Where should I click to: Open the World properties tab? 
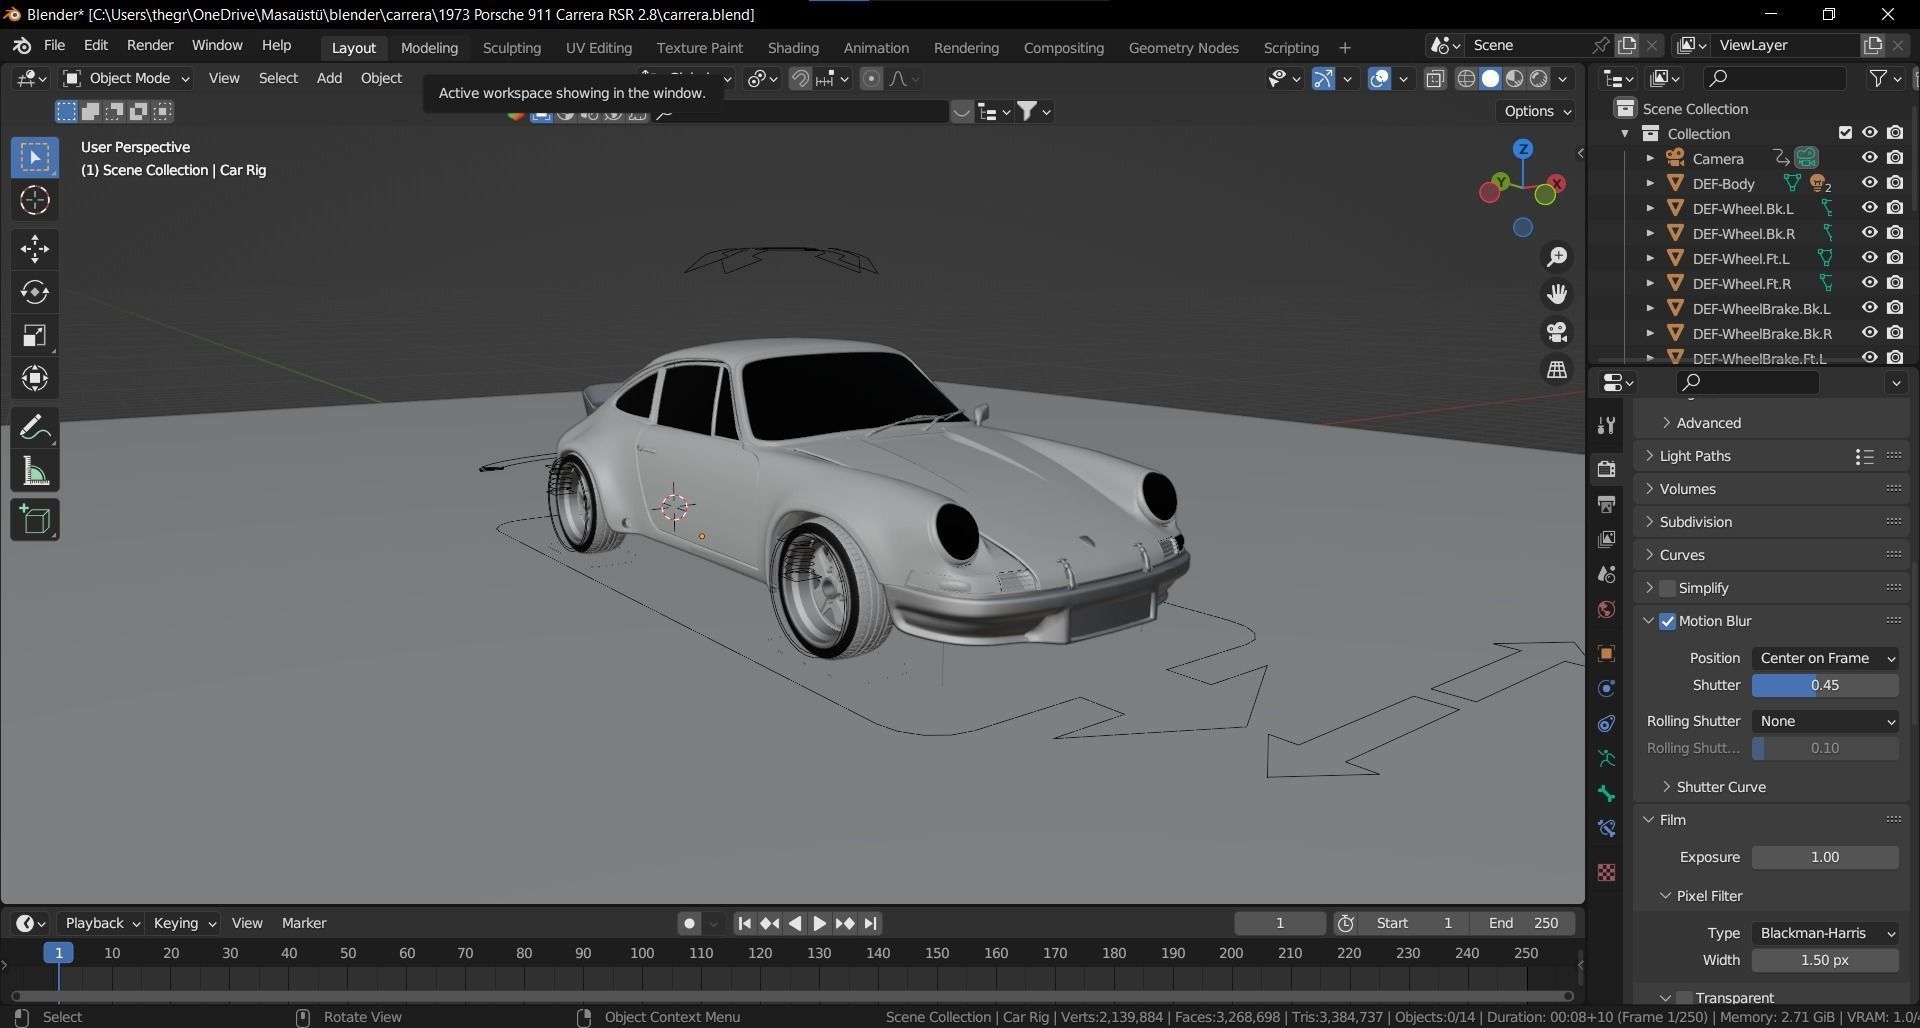1607,609
